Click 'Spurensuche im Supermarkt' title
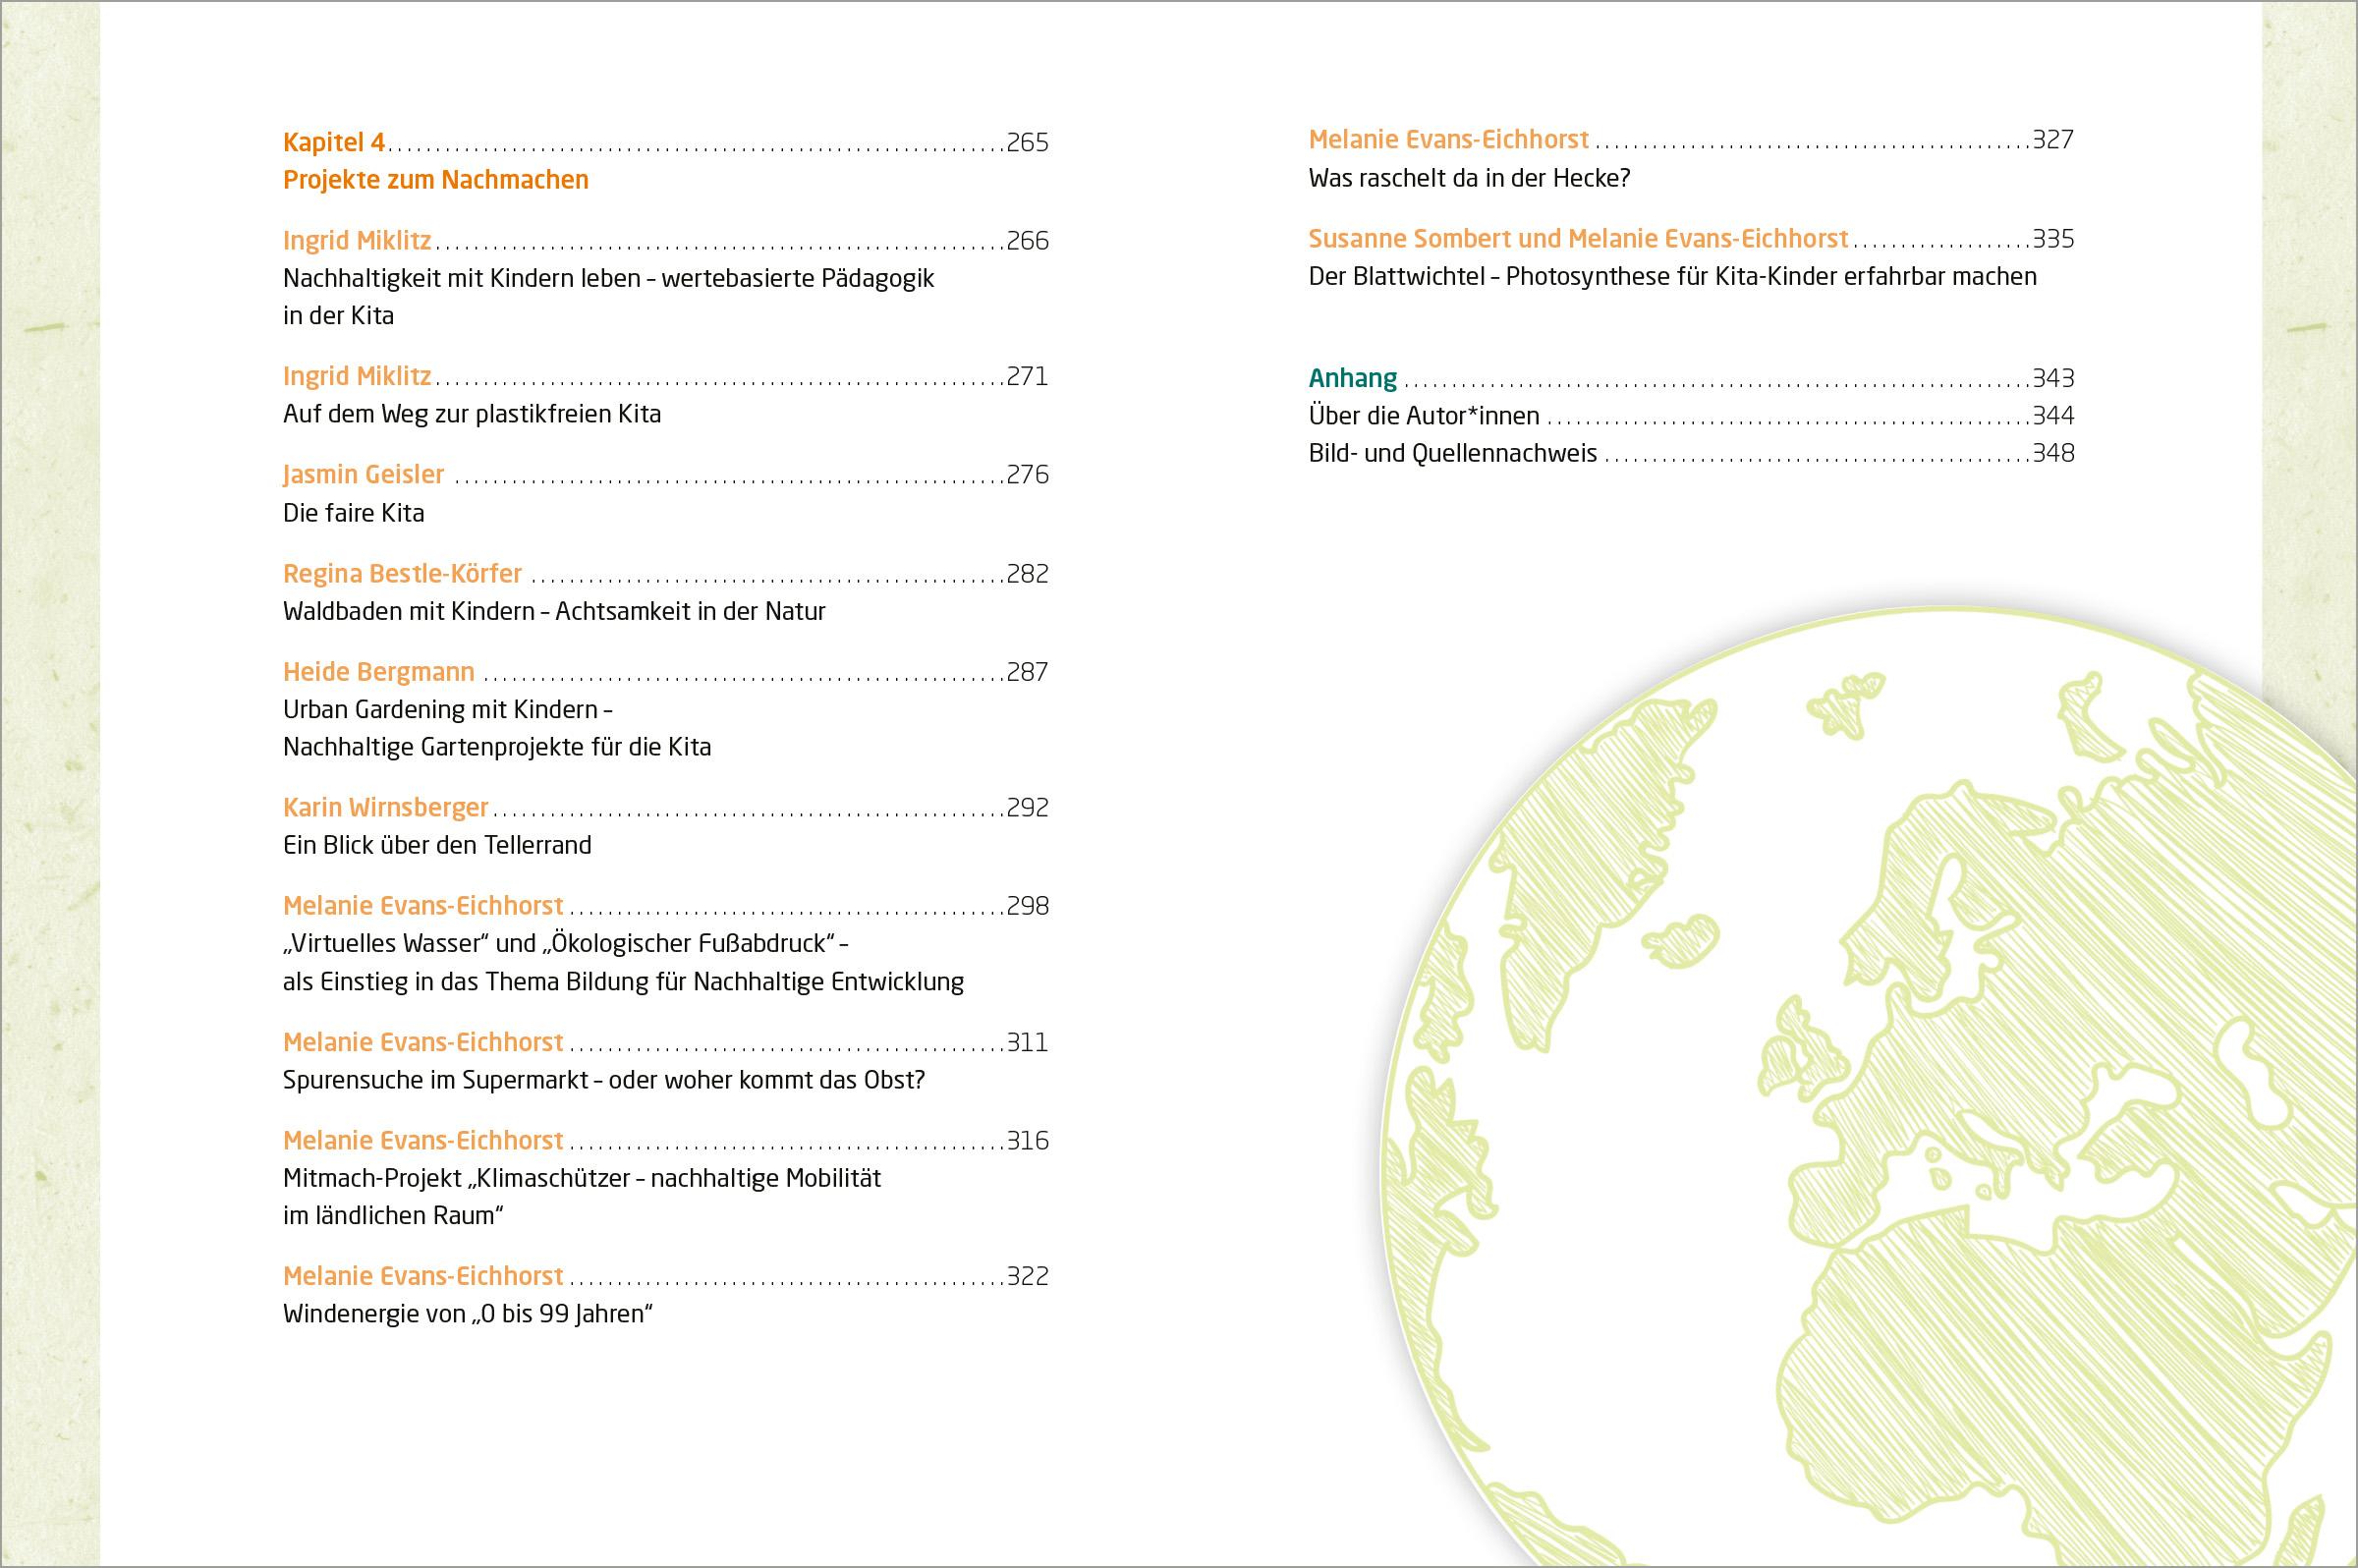 (604, 1081)
